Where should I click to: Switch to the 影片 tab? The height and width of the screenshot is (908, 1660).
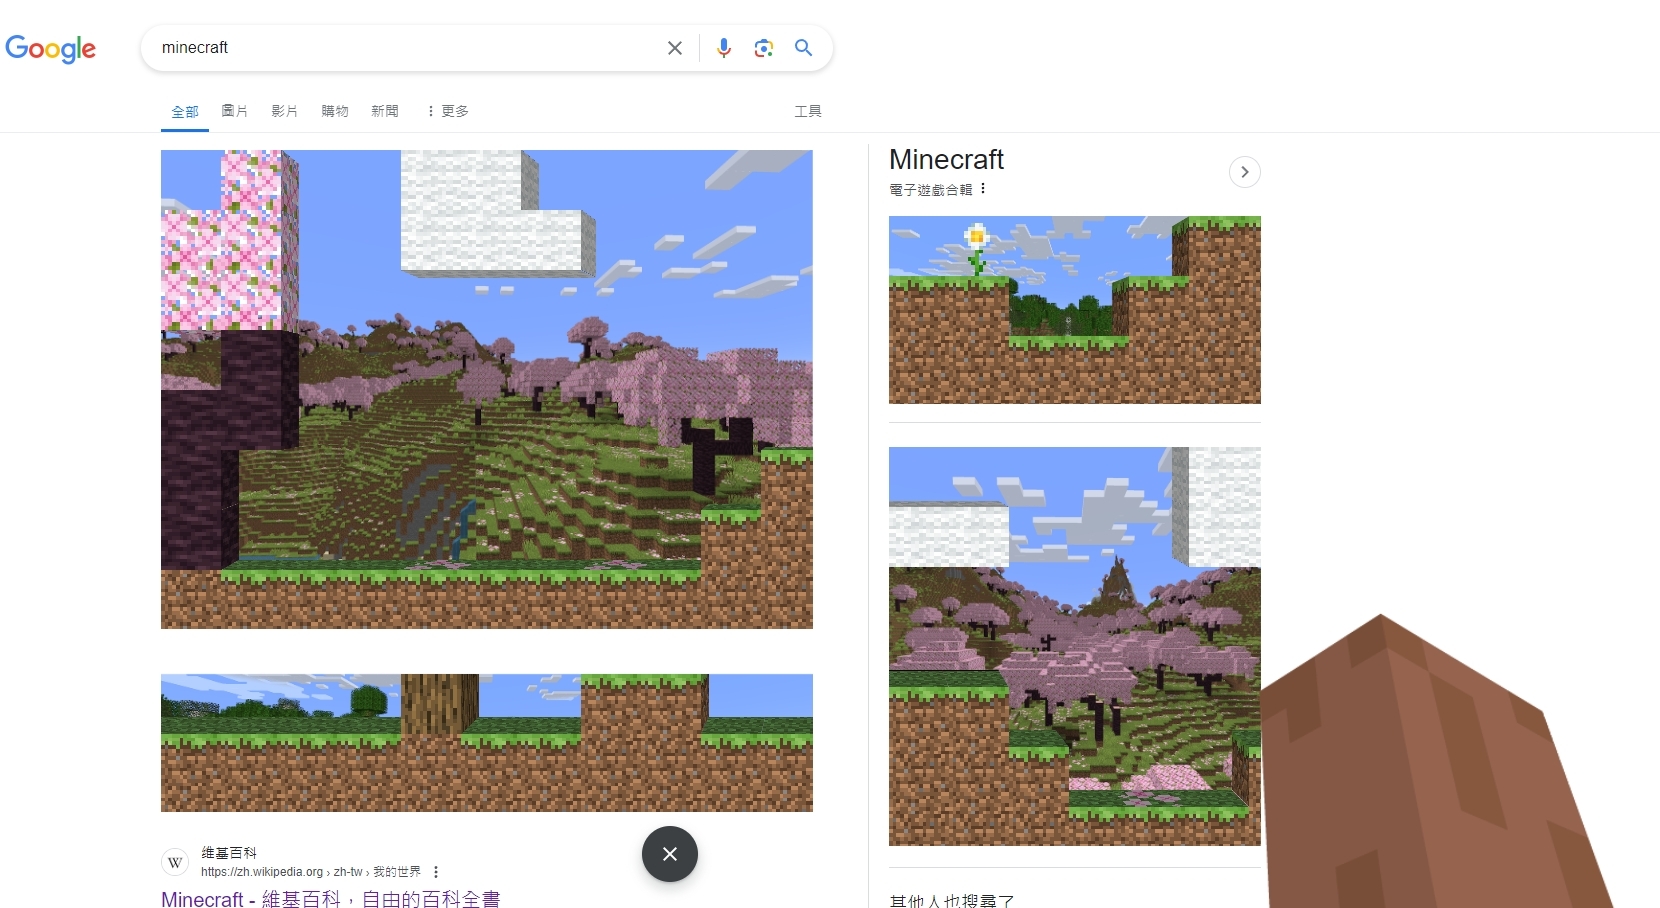tap(285, 111)
